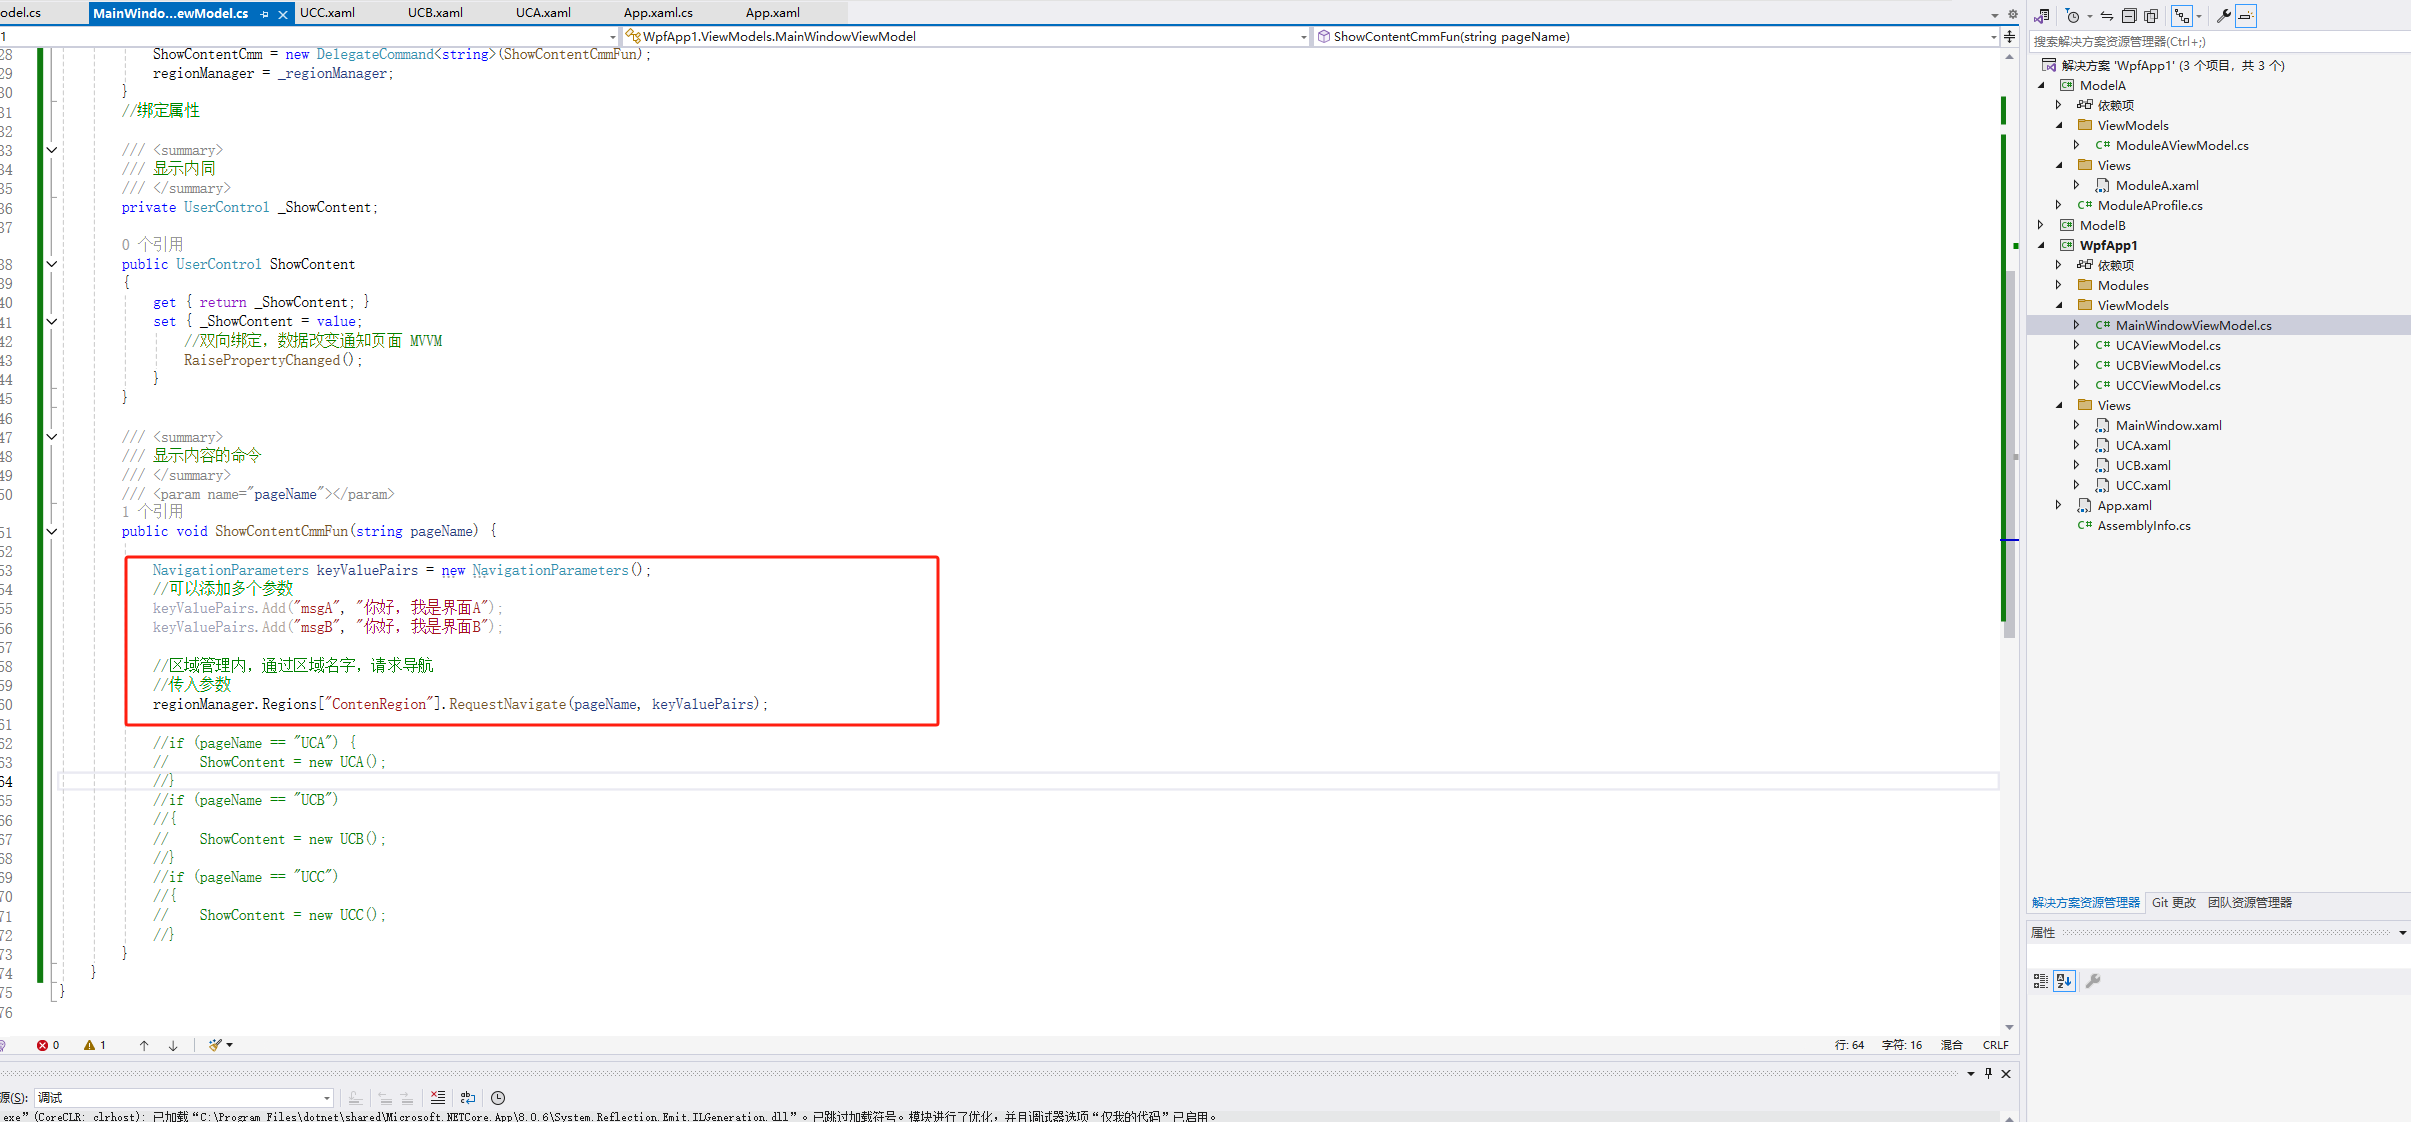Toggle Preview Selected Items button
The height and width of the screenshot is (1122, 2411).
click(x=2246, y=16)
